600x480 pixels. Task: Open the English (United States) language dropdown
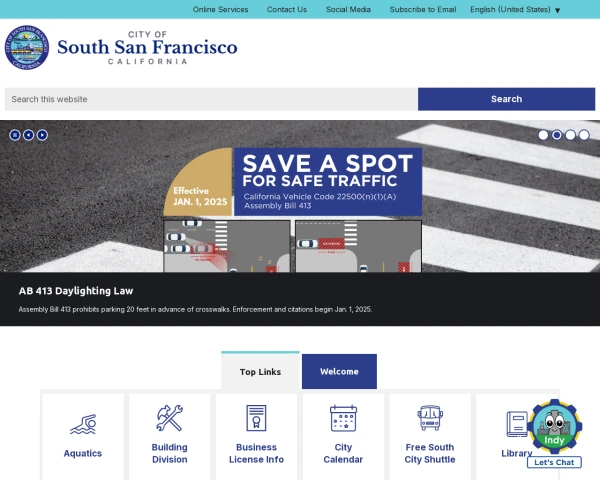point(515,10)
